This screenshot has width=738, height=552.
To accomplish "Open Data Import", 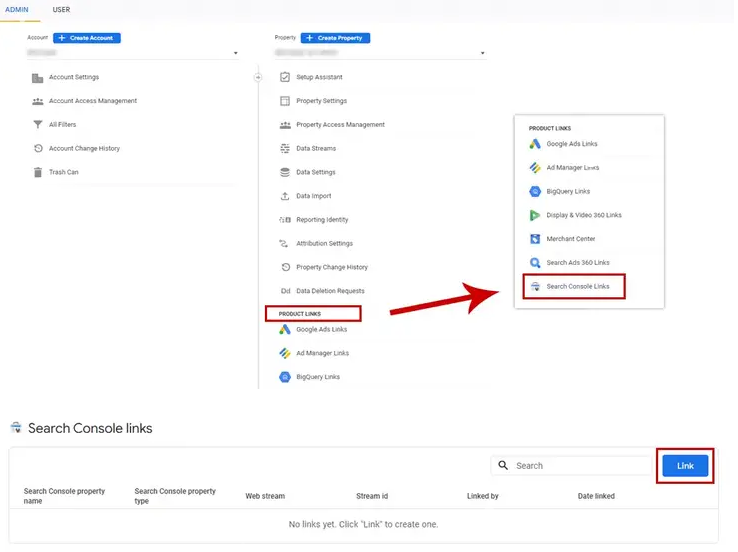I will click(x=313, y=196).
